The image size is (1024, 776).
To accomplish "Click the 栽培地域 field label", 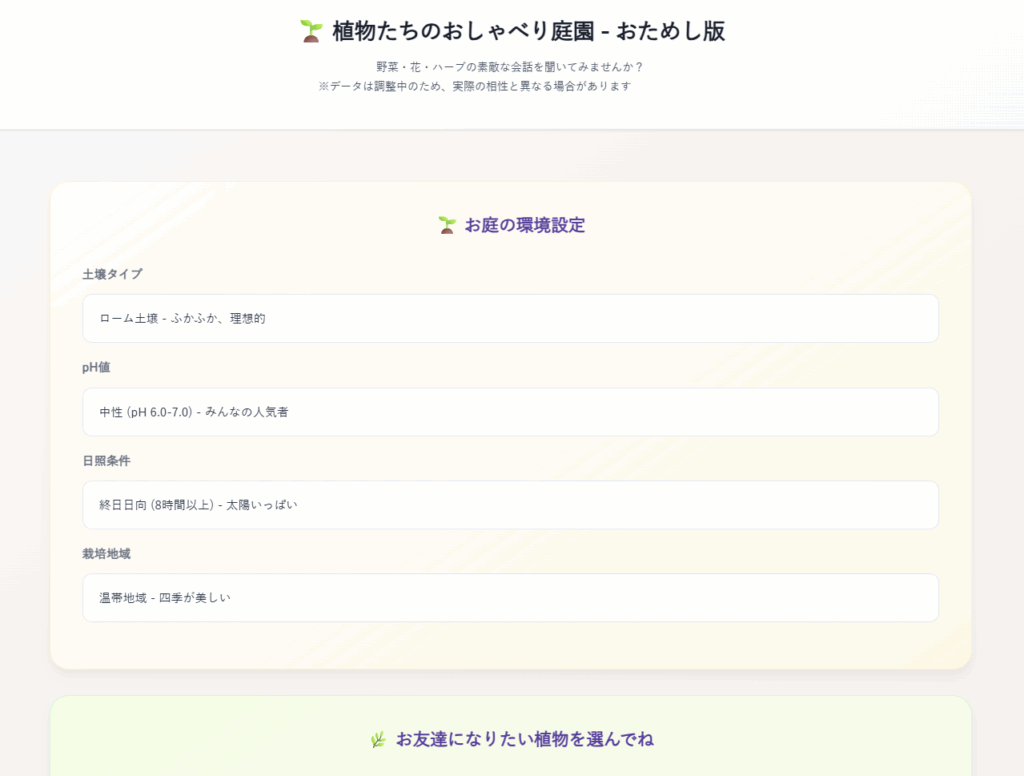I will [x=106, y=553].
